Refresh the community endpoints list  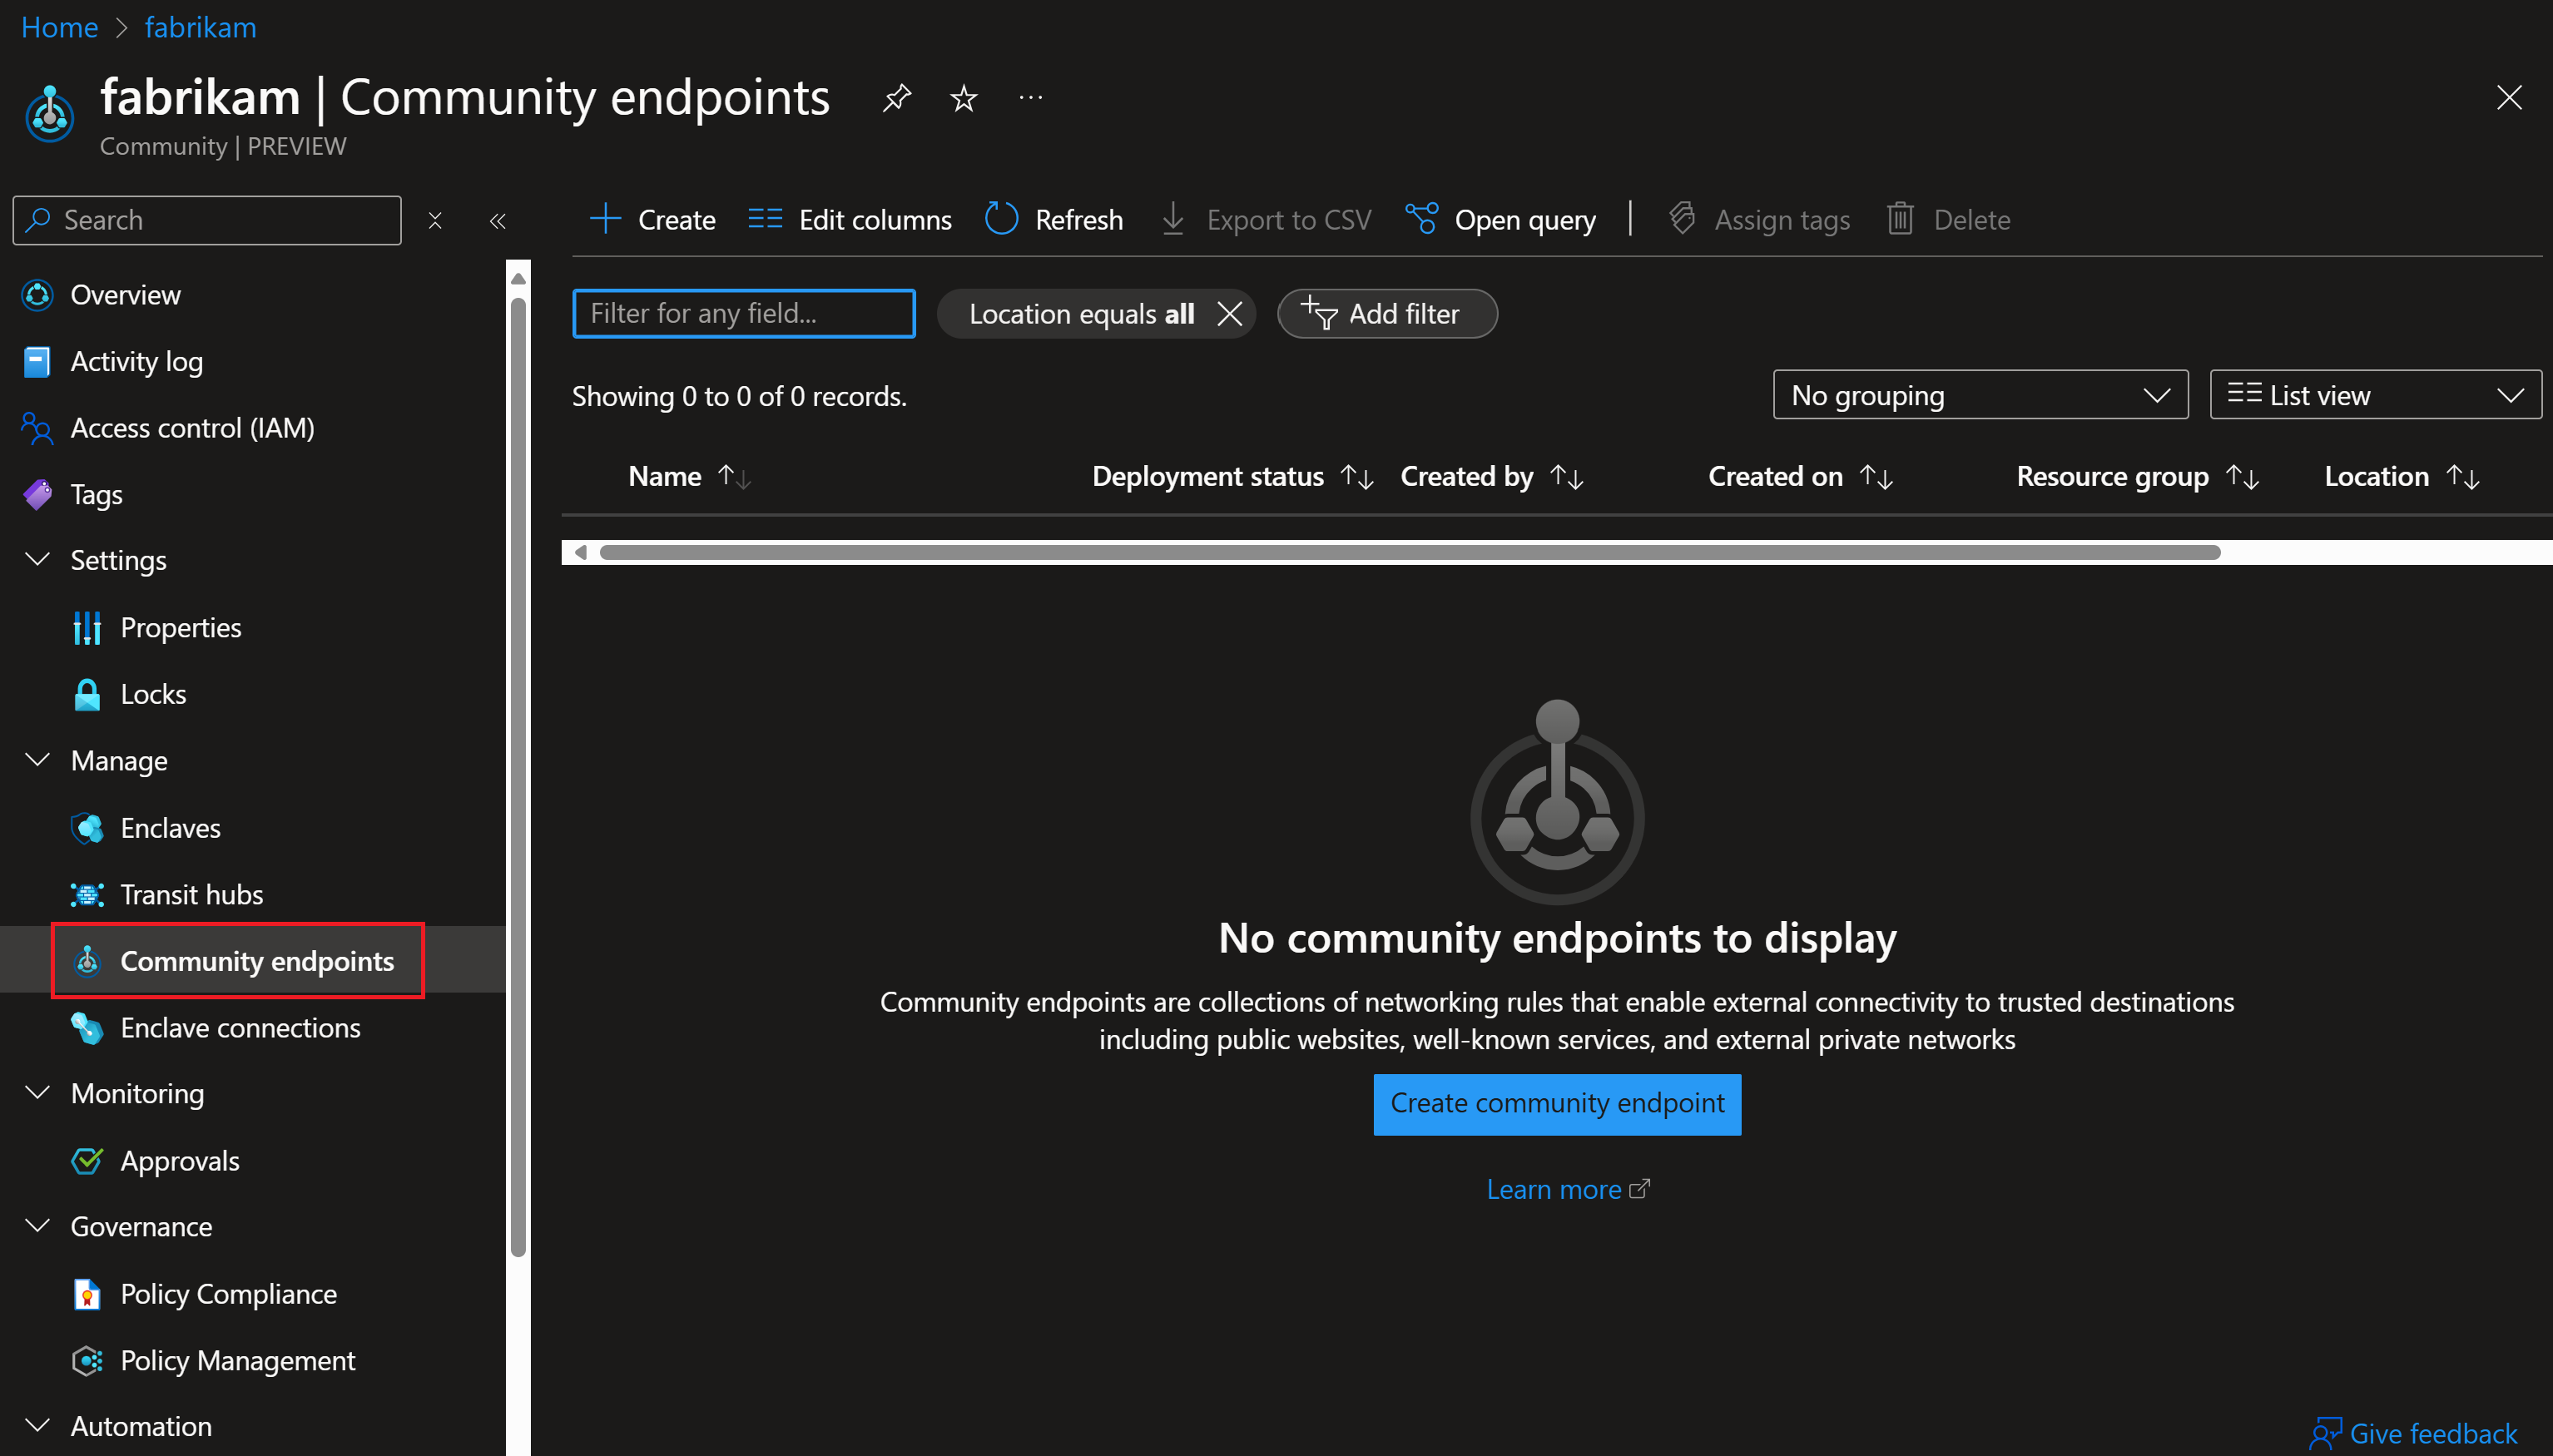[x=1054, y=219]
